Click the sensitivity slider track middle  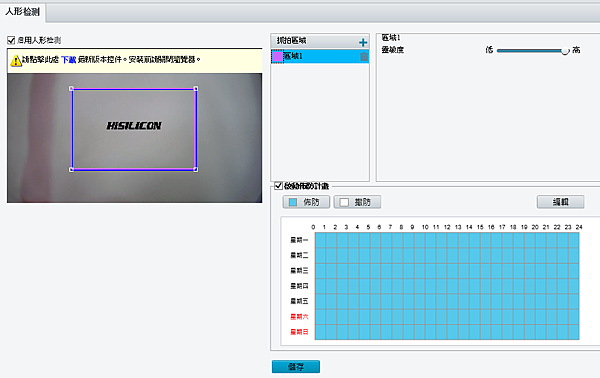click(532, 51)
